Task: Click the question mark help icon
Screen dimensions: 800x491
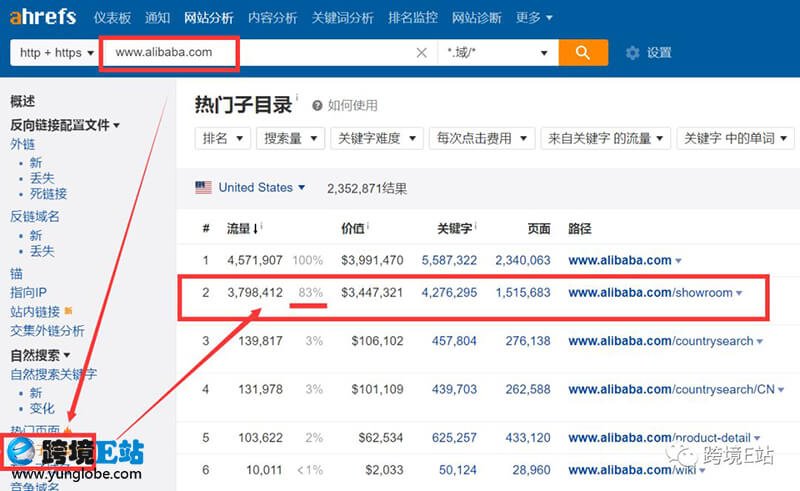Action: point(317,106)
